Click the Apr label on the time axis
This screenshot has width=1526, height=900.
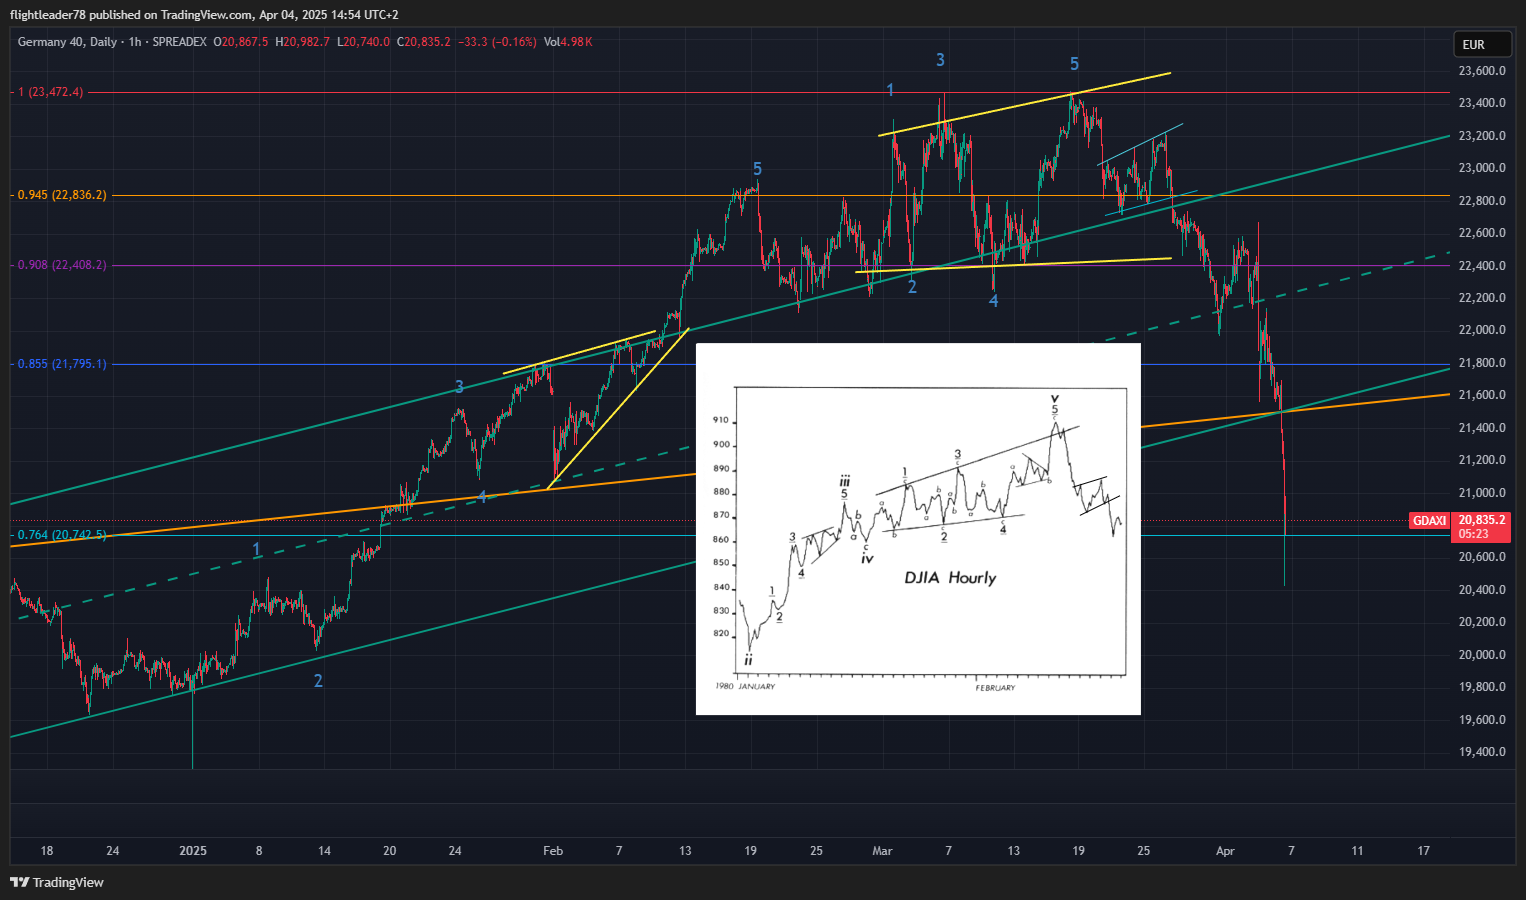[x=1225, y=851]
